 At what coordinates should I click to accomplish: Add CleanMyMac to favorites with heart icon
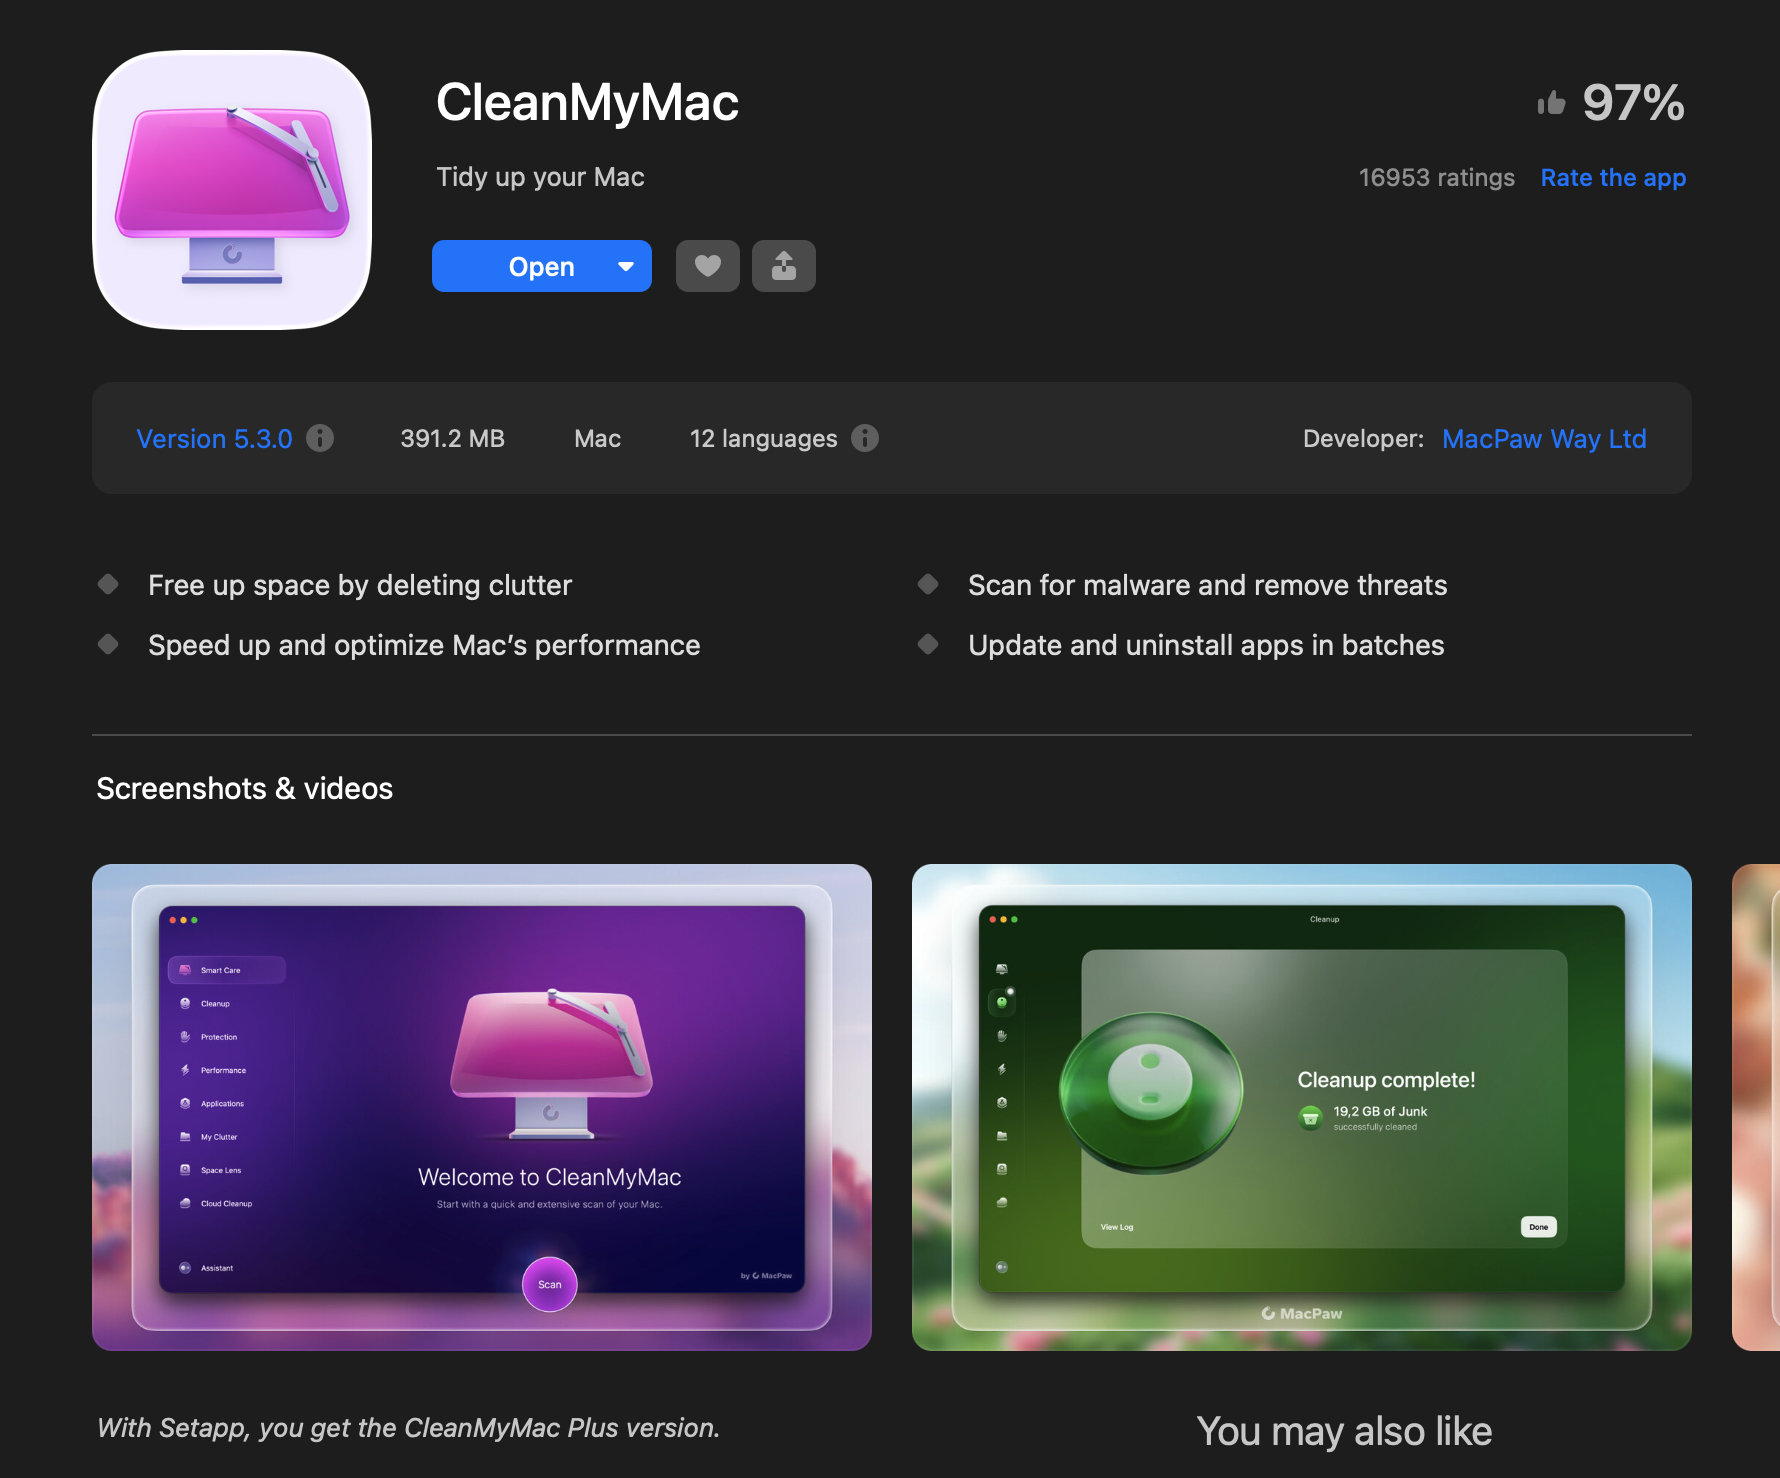point(708,266)
